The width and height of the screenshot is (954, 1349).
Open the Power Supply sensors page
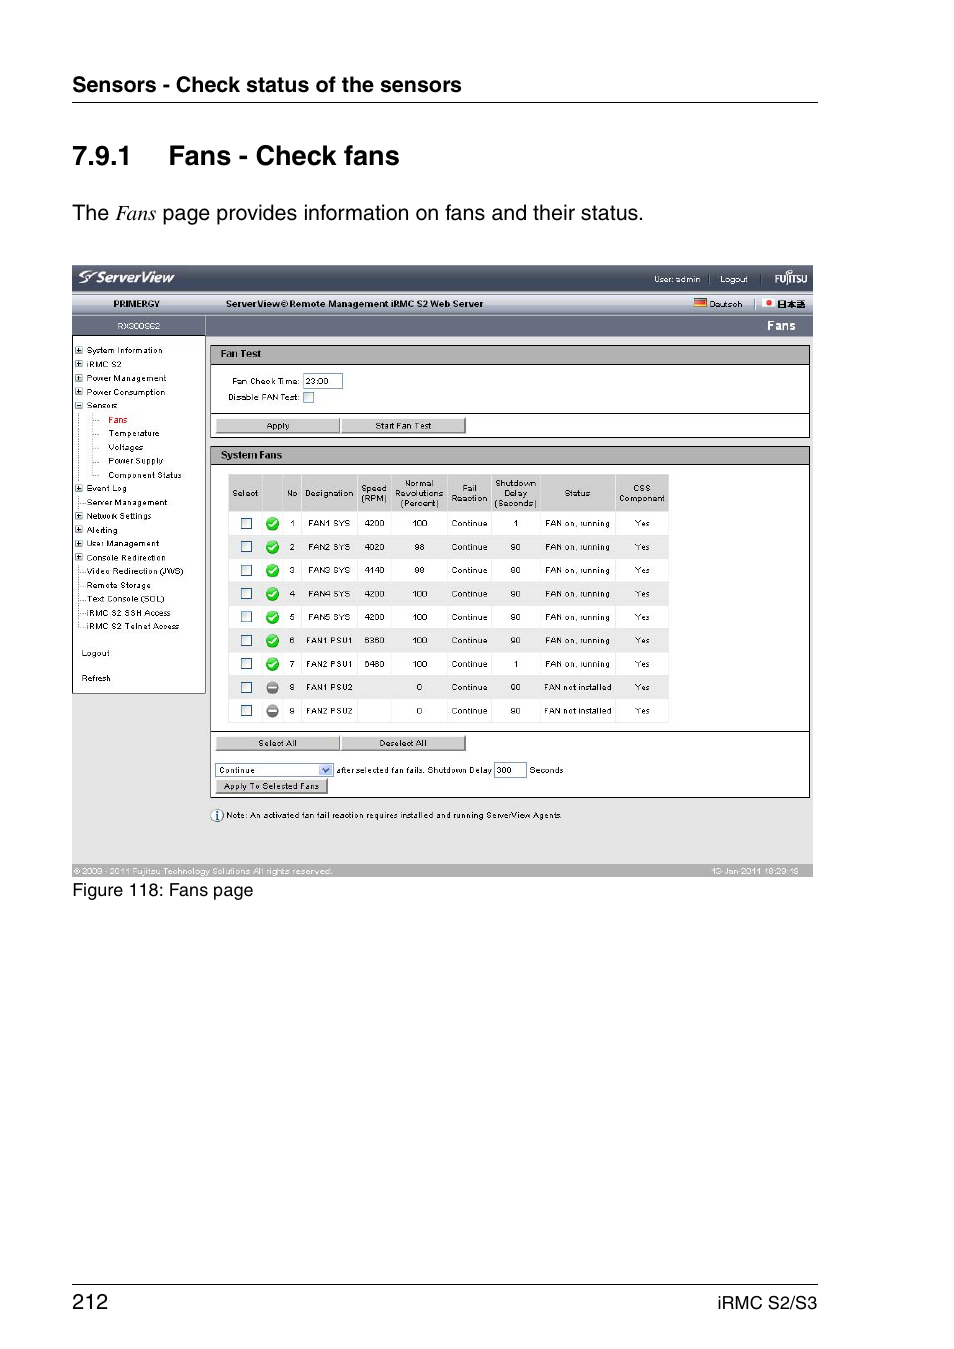point(136,461)
